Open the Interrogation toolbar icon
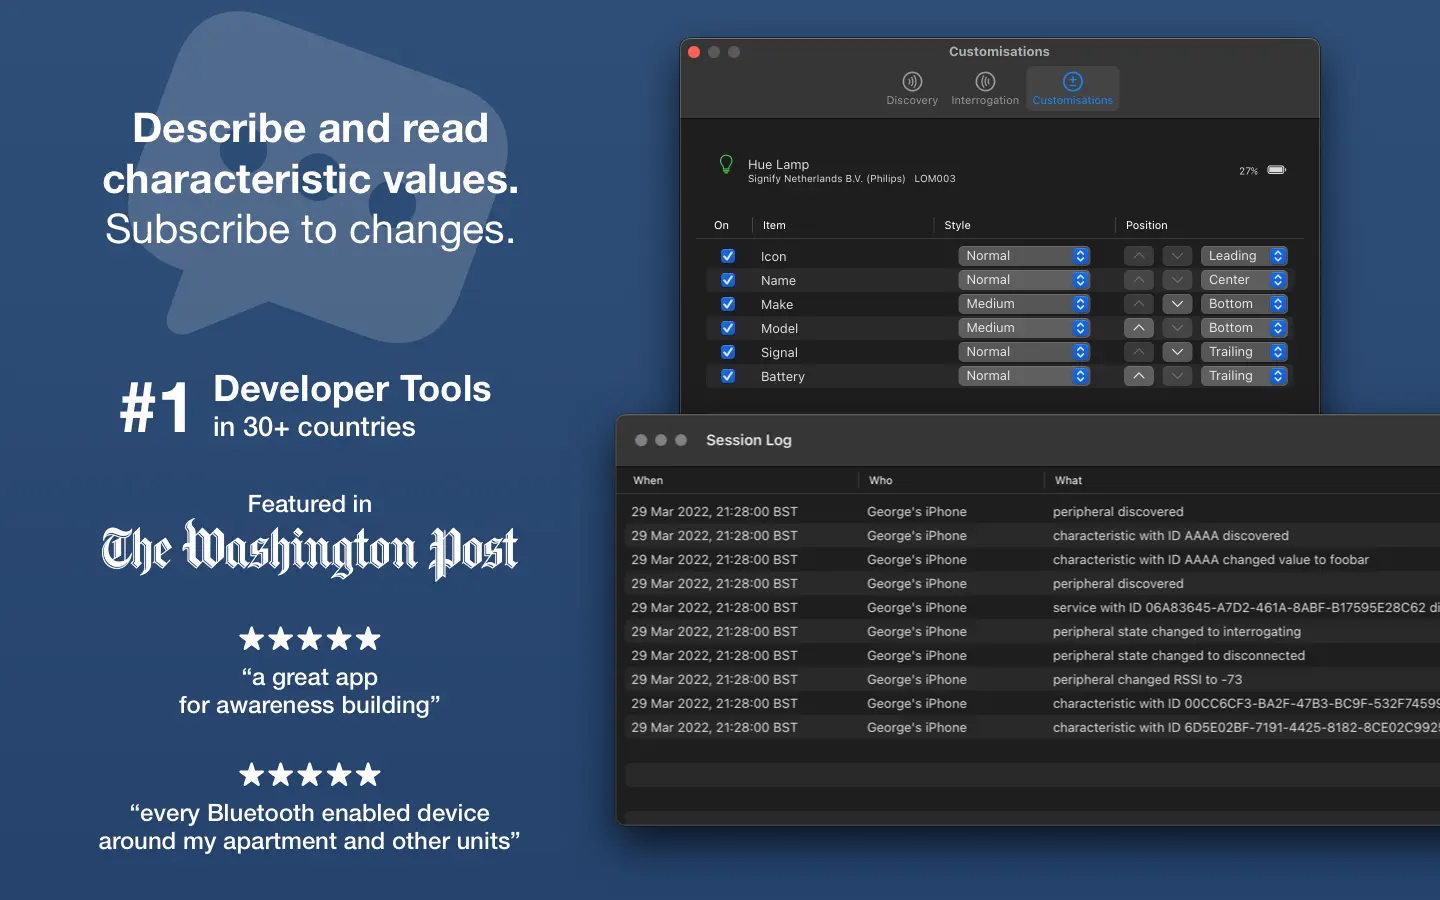 pos(985,88)
